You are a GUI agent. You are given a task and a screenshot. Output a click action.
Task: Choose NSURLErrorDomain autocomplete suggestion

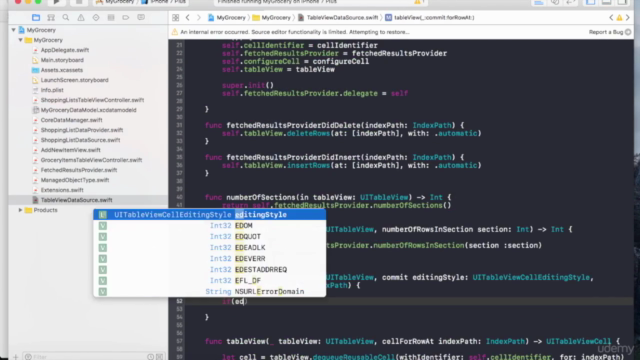pyautogui.click(x=209, y=291)
